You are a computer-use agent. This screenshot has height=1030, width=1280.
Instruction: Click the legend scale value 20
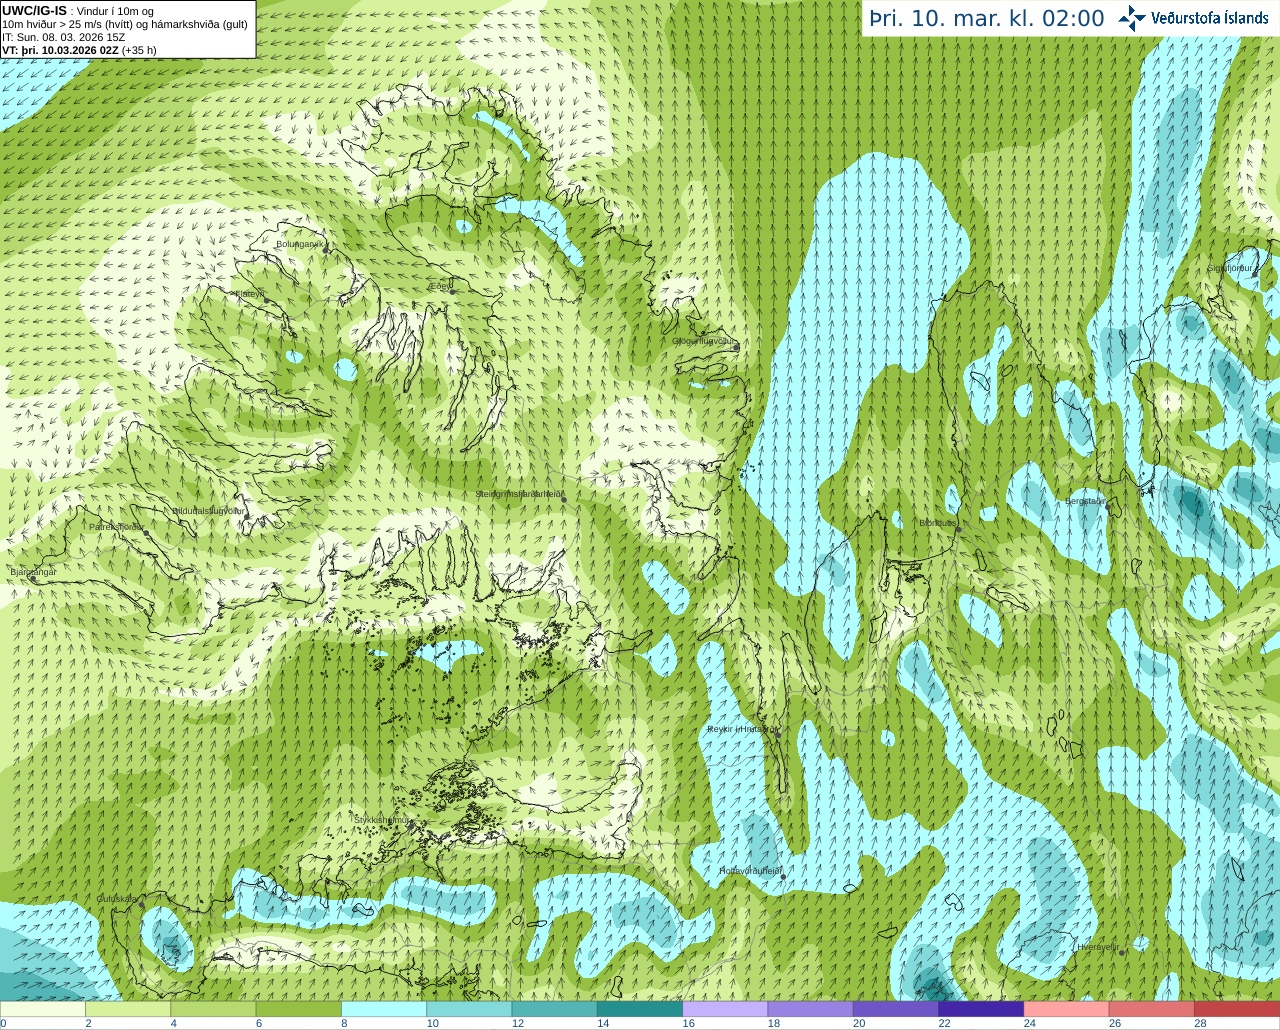click(x=859, y=1023)
